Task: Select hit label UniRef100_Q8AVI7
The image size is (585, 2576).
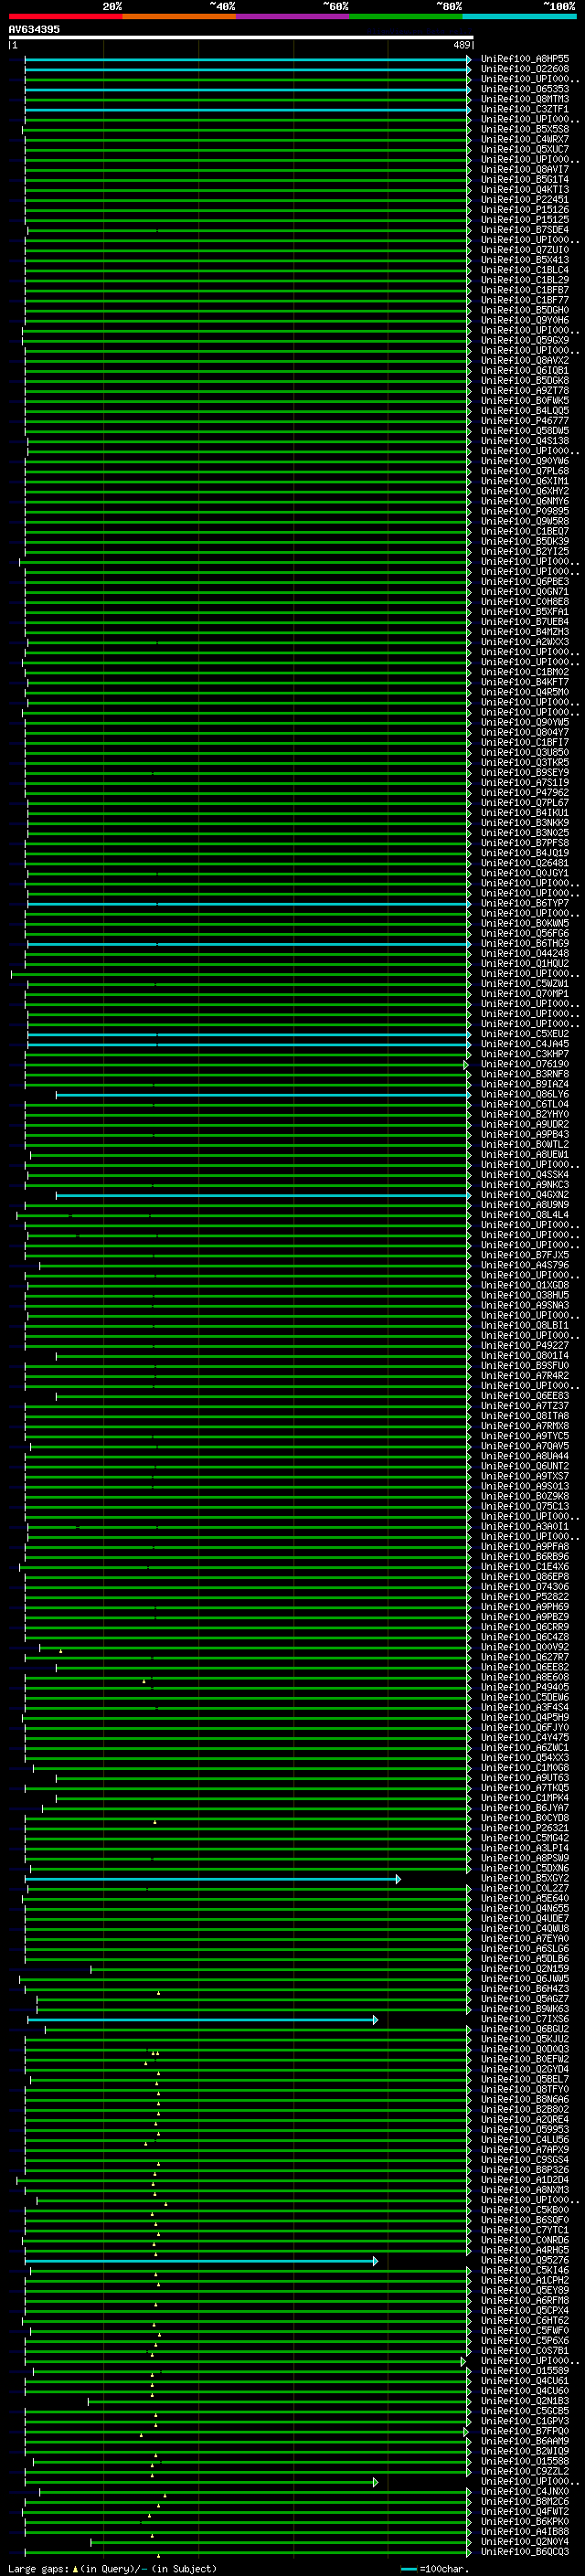Action: pyautogui.click(x=525, y=169)
